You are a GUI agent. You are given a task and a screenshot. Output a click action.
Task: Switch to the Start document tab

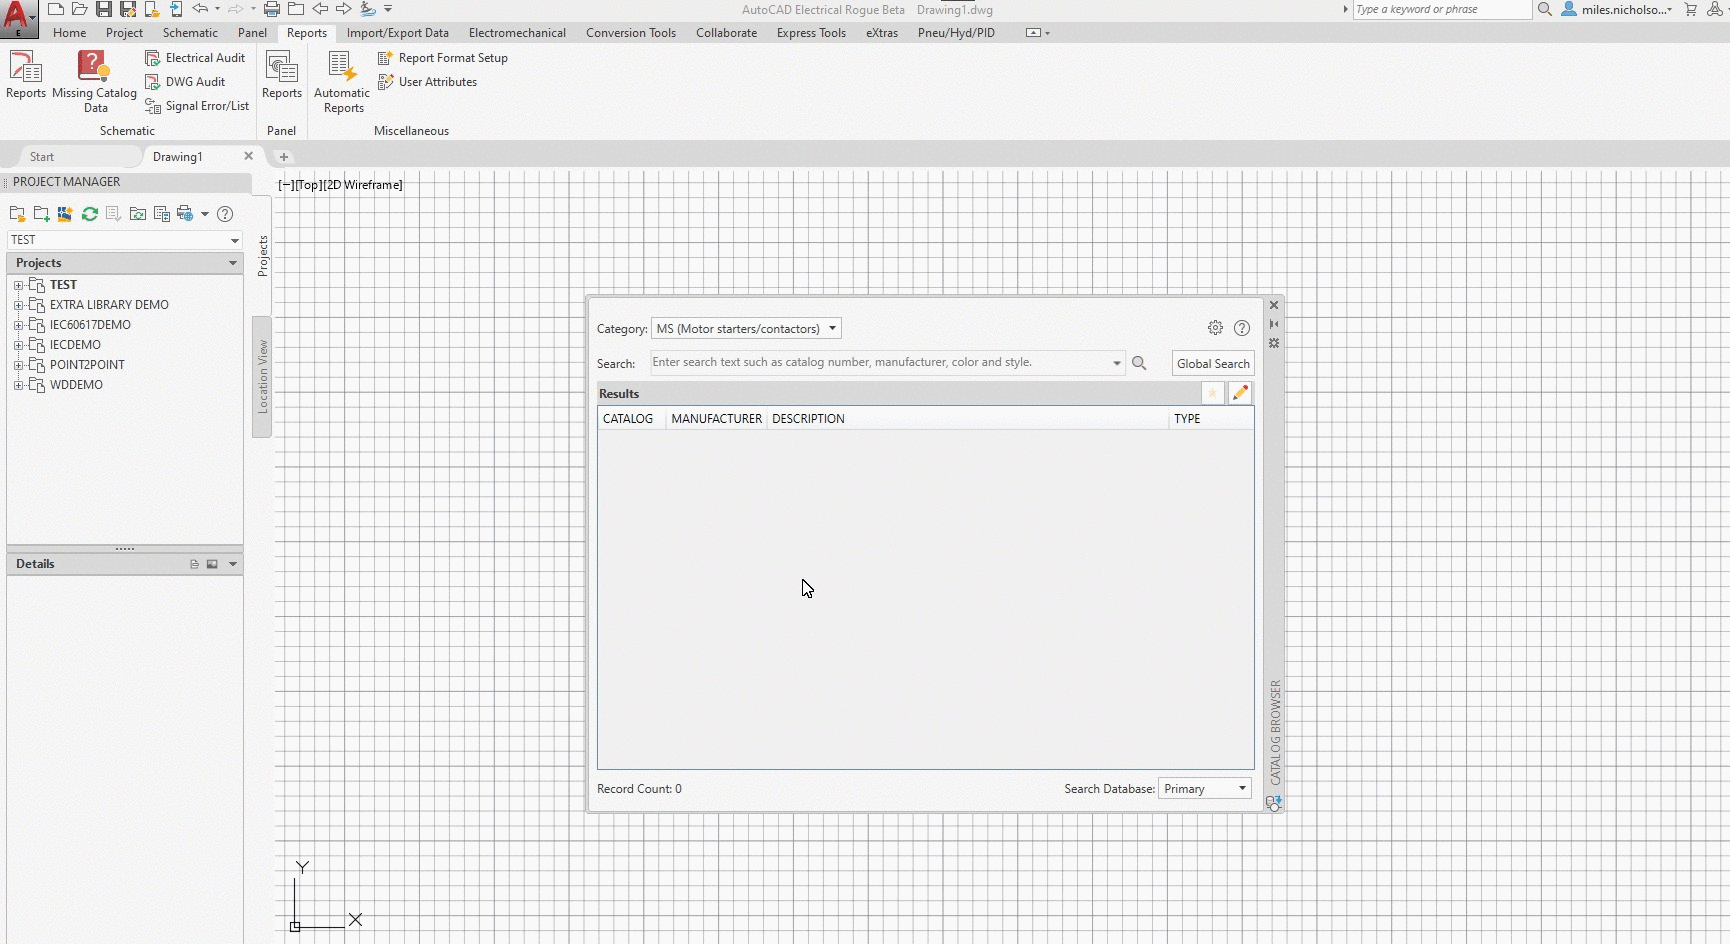[x=42, y=157]
